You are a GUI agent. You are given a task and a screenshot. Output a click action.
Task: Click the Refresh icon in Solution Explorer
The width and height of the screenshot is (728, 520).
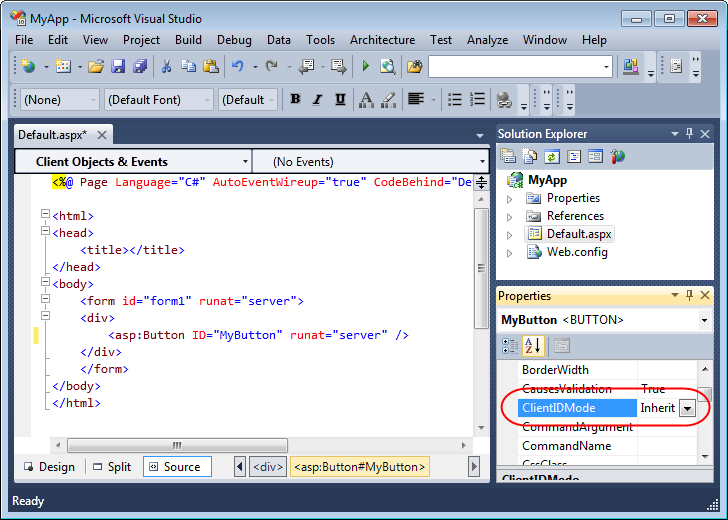click(551, 156)
